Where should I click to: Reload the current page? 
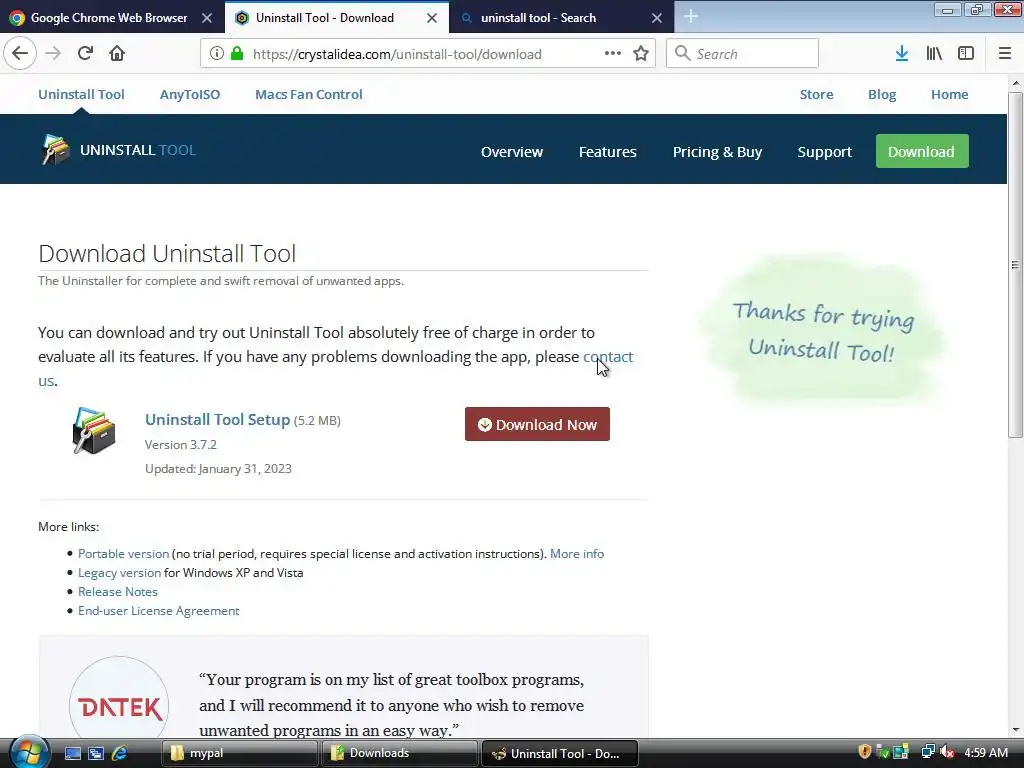click(x=85, y=53)
